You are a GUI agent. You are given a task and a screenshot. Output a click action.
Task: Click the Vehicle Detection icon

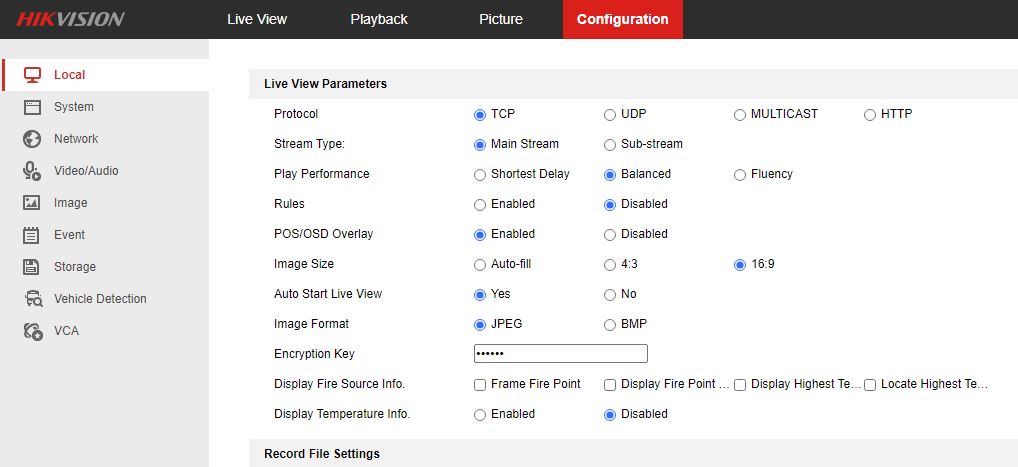(x=33, y=299)
